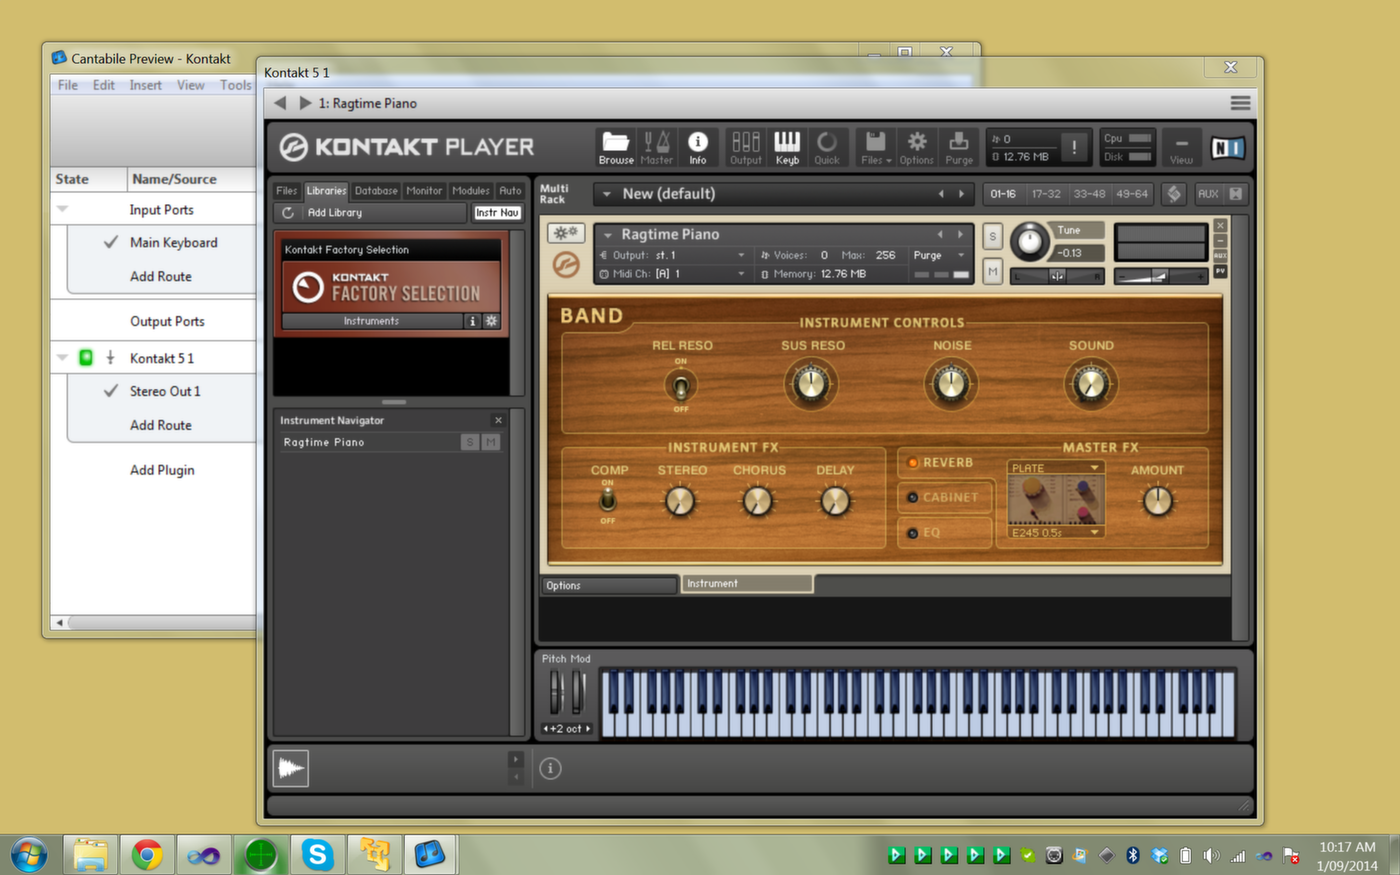The image size is (1400, 875).
Task: Open the Ragtime Piano instrument dropdown
Action: 607,234
